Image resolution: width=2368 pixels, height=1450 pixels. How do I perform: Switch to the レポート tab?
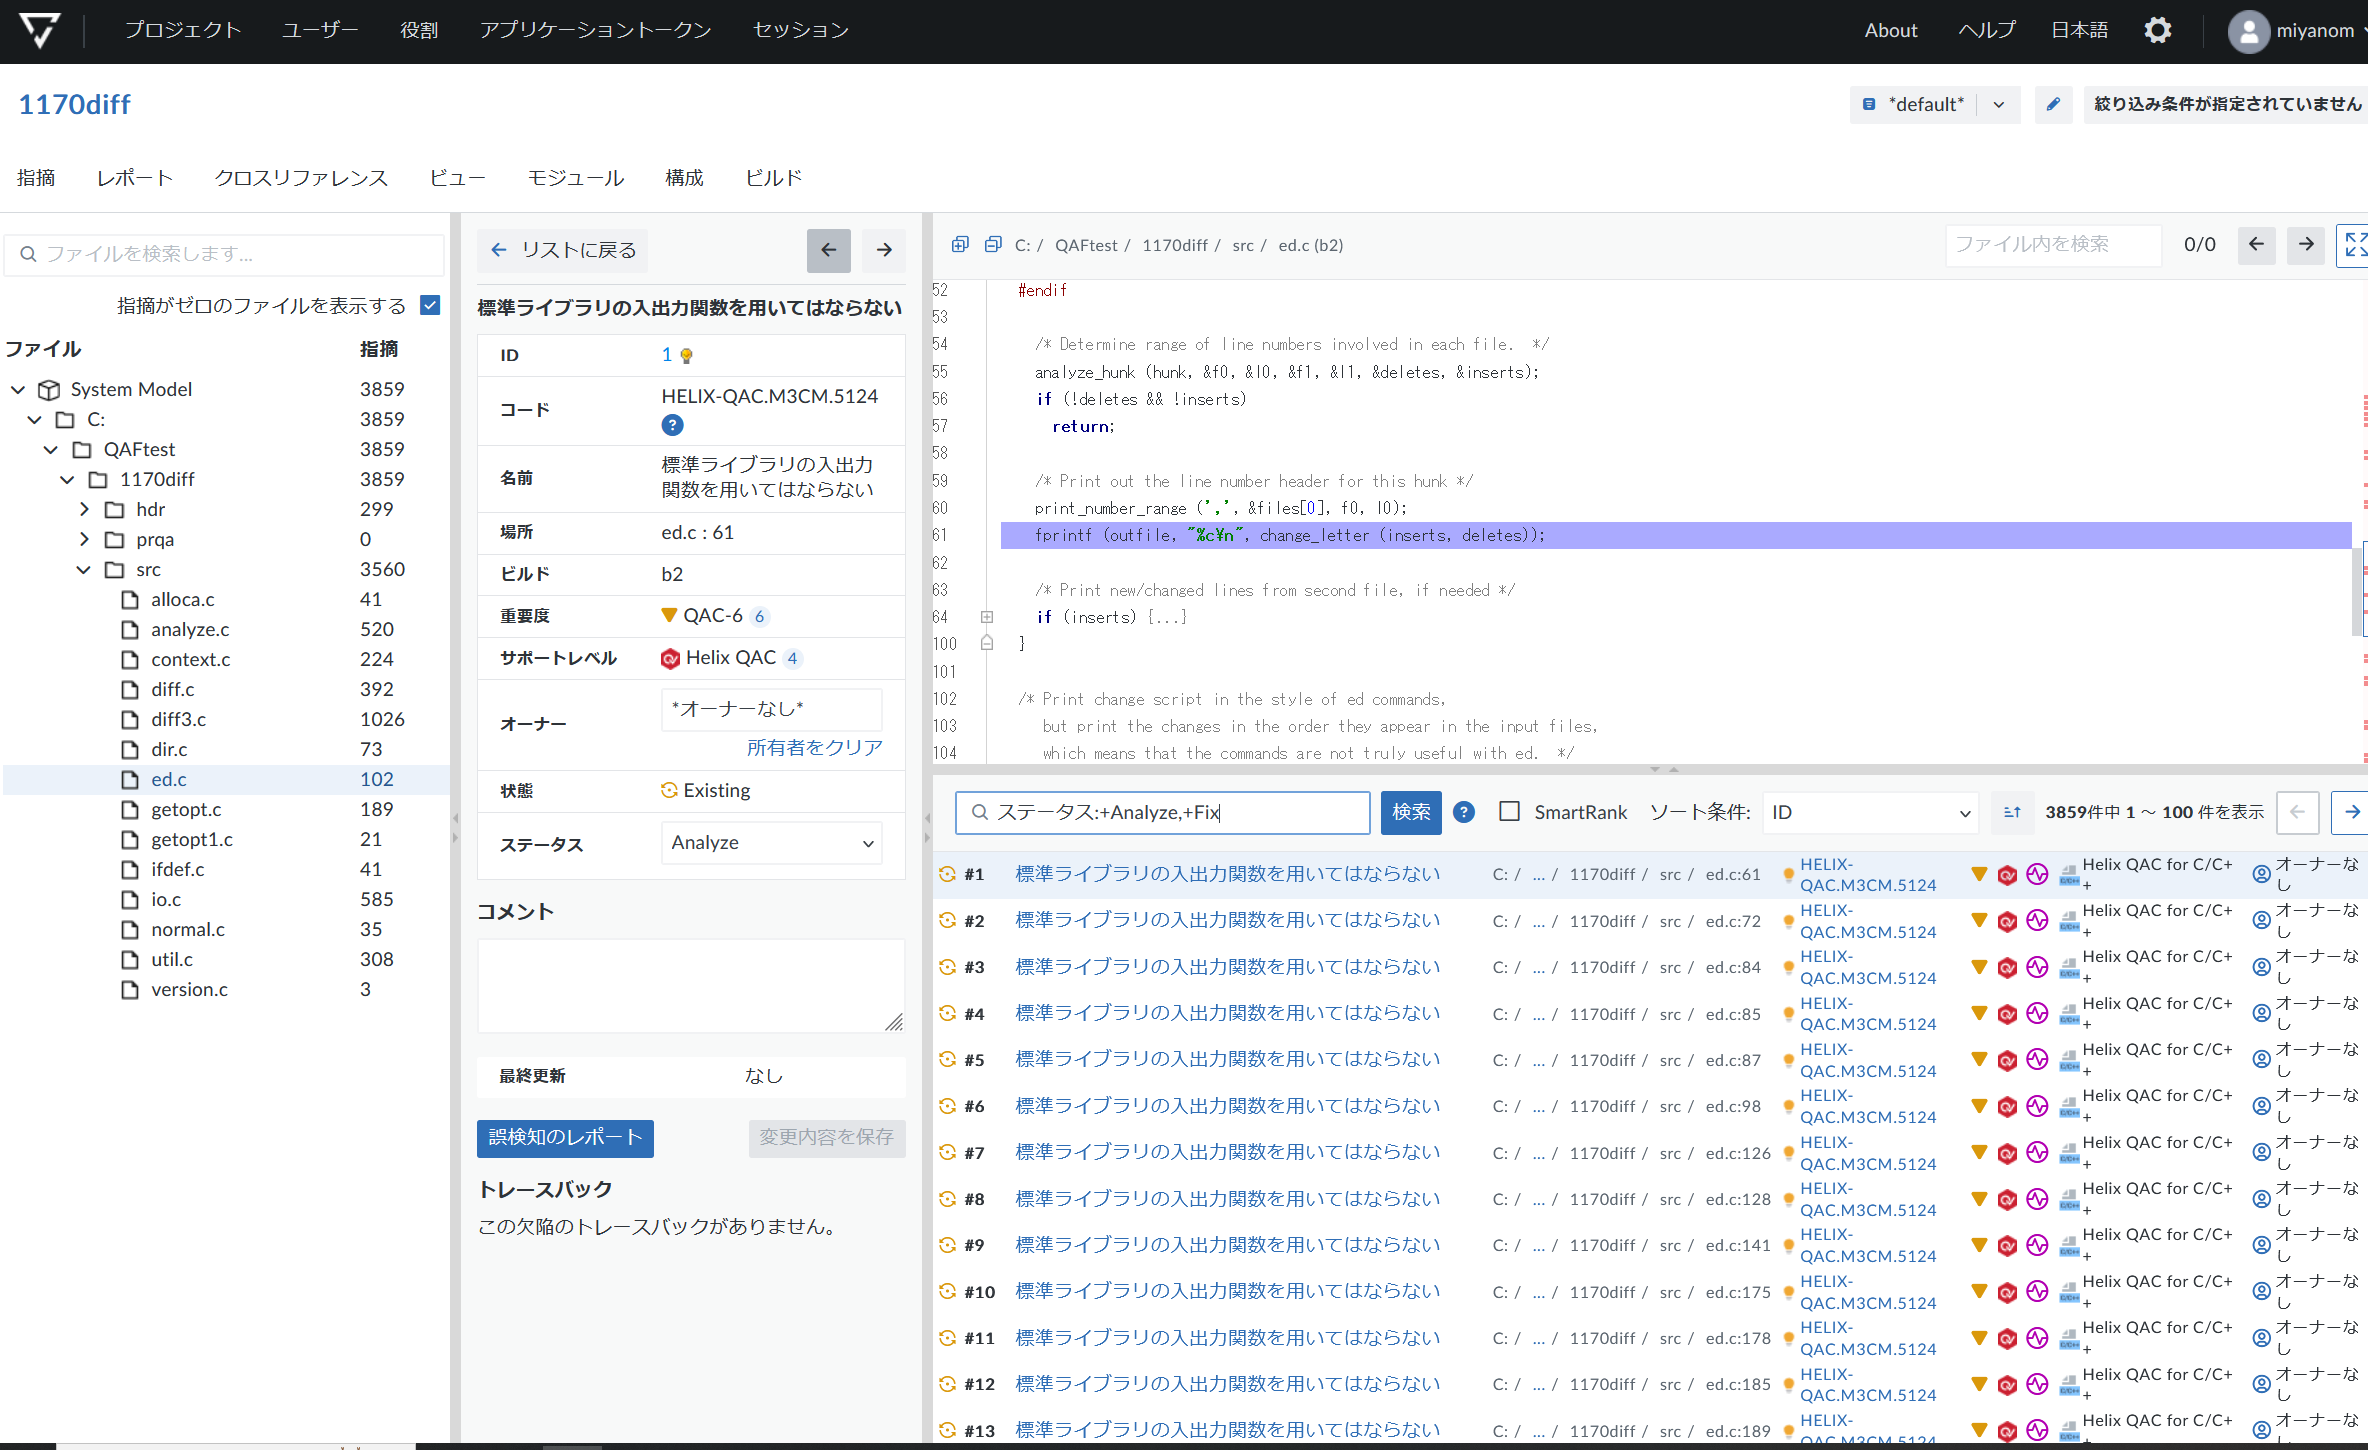[x=134, y=178]
